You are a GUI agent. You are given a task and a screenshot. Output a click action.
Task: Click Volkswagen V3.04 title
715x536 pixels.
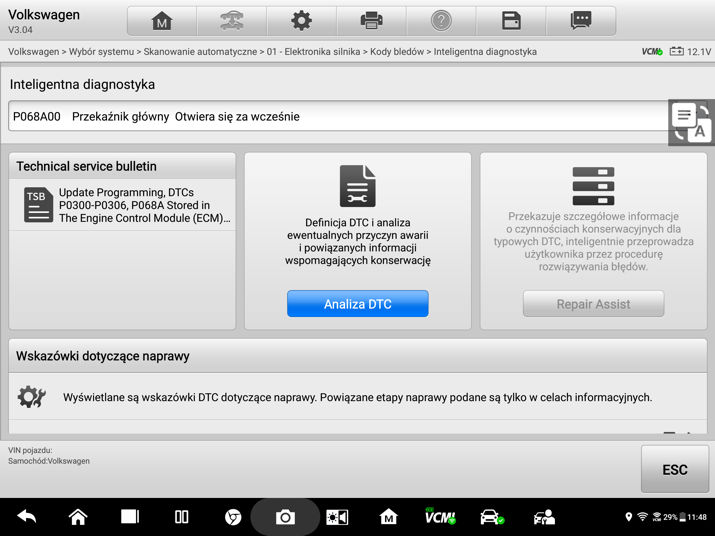pyautogui.click(x=44, y=21)
